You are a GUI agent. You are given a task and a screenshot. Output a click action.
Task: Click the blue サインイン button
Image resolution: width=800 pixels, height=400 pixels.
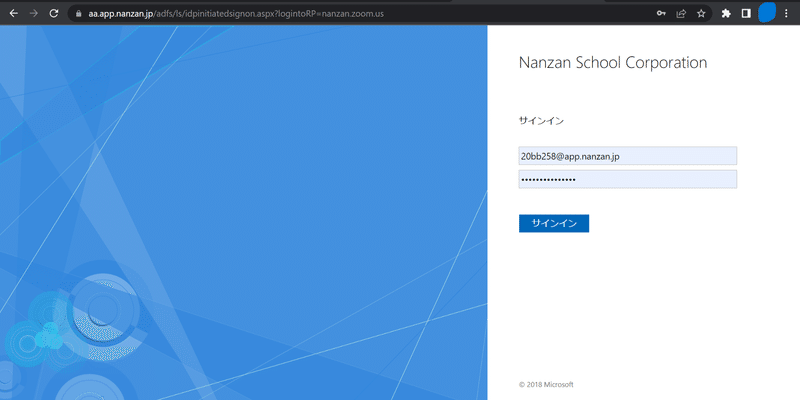click(x=554, y=223)
